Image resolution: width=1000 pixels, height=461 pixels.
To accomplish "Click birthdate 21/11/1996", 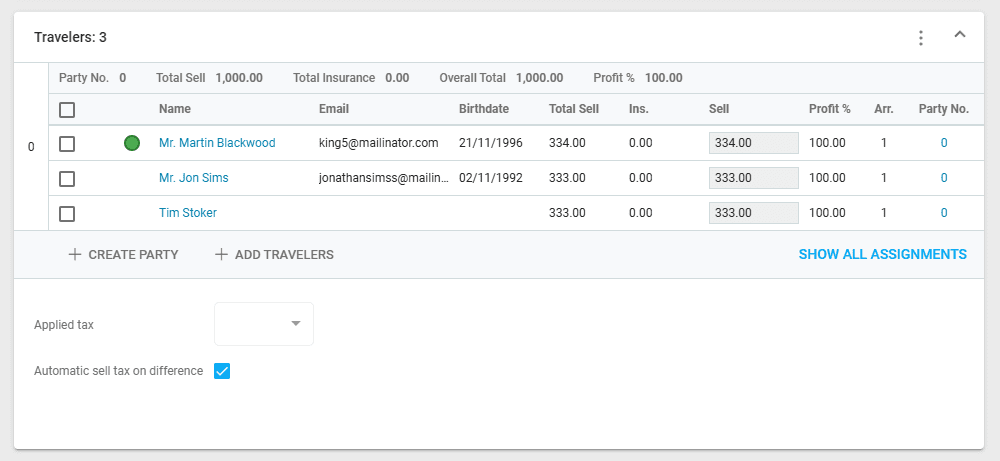I will (490, 143).
